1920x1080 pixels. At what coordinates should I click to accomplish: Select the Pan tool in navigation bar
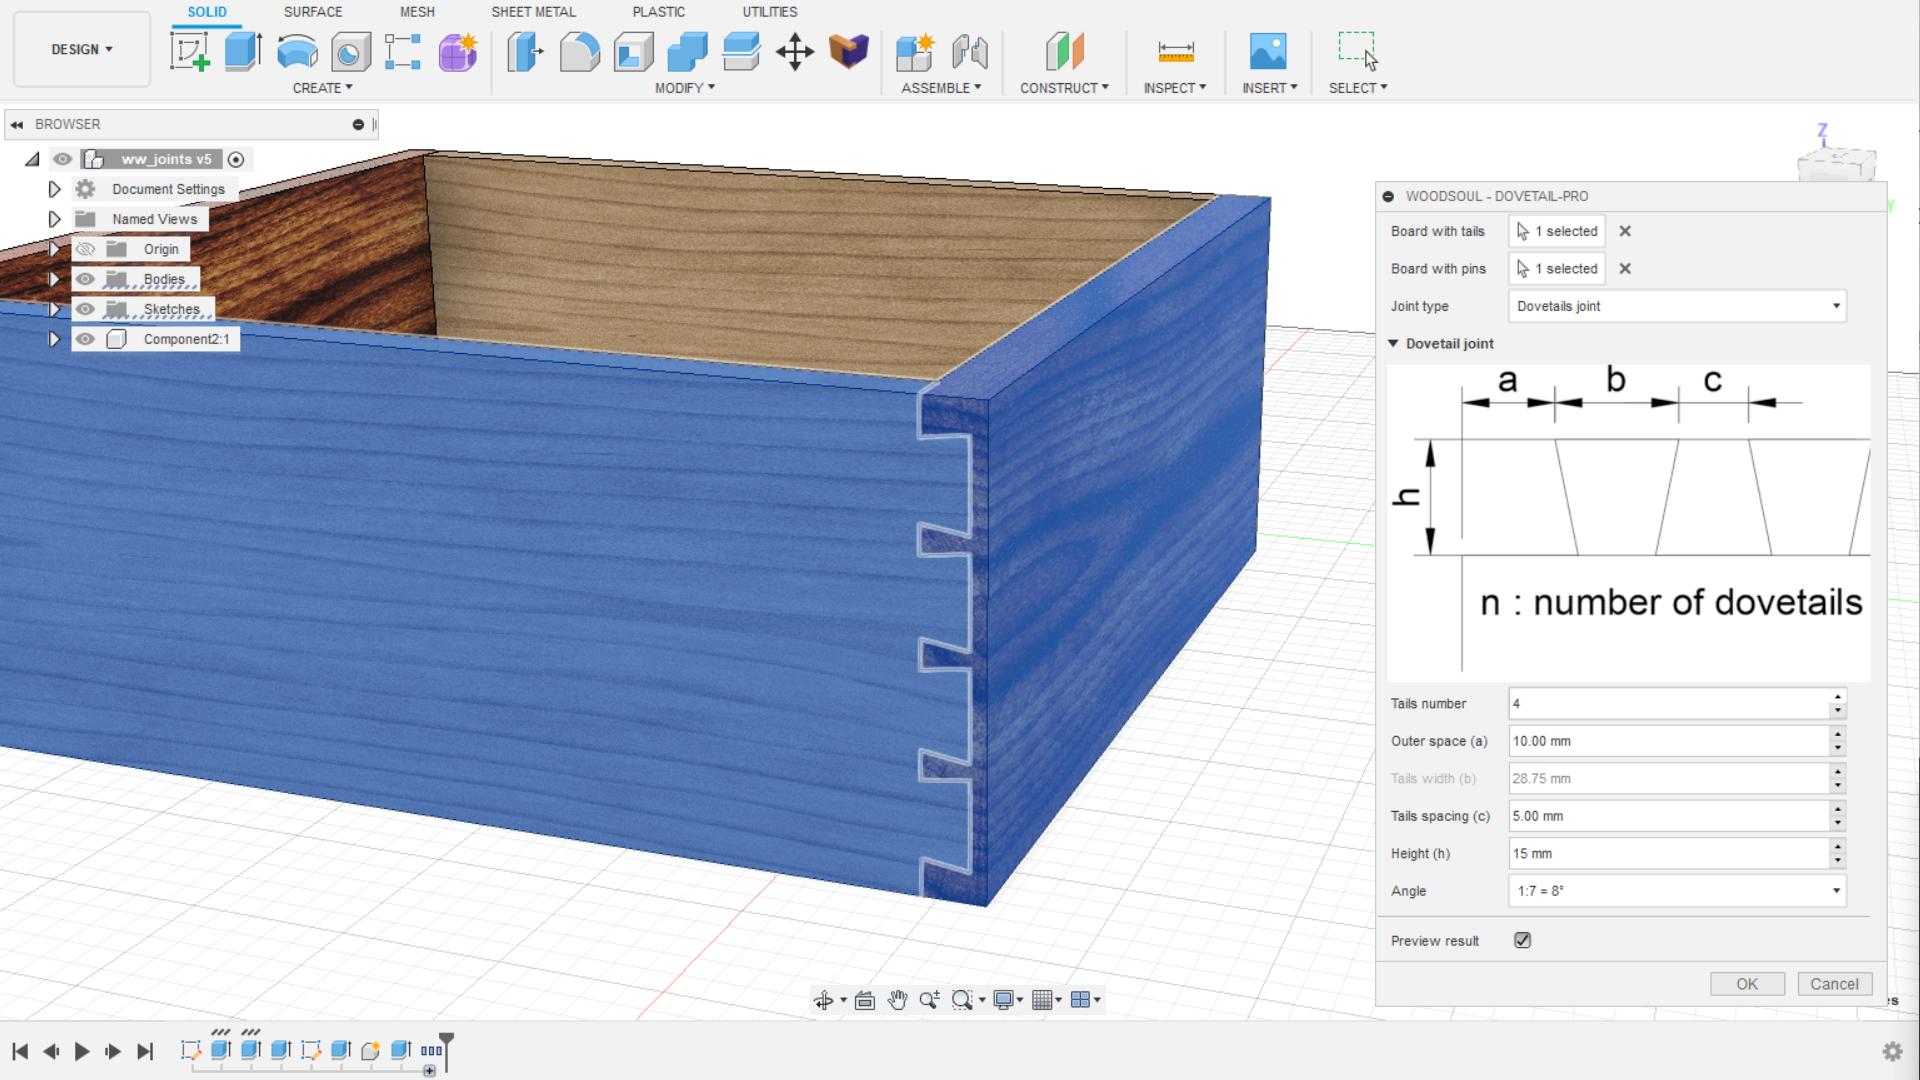point(897,1000)
